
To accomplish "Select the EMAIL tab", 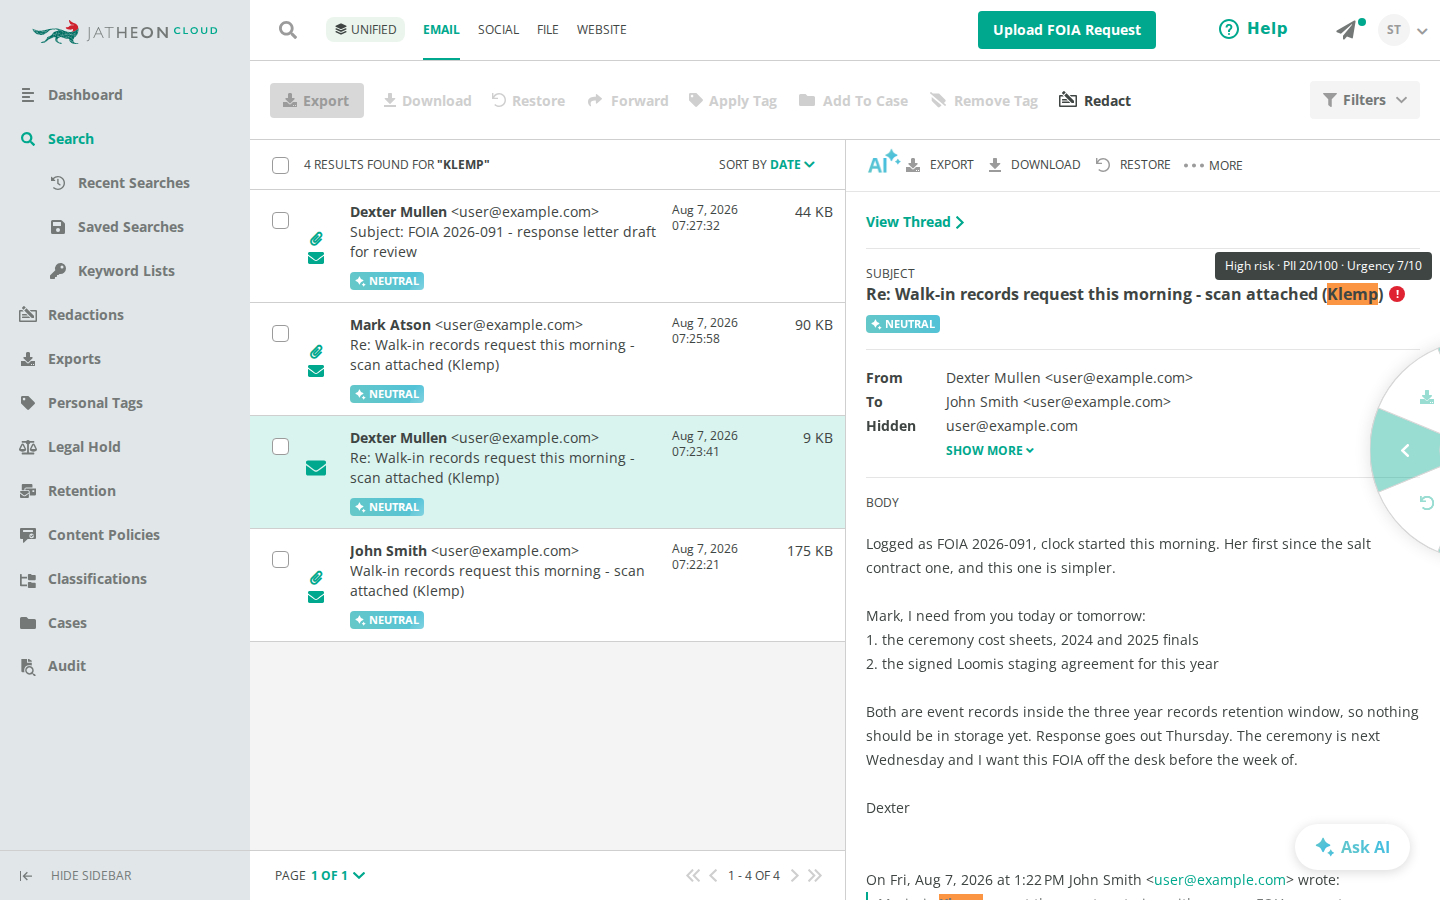I will [x=441, y=30].
